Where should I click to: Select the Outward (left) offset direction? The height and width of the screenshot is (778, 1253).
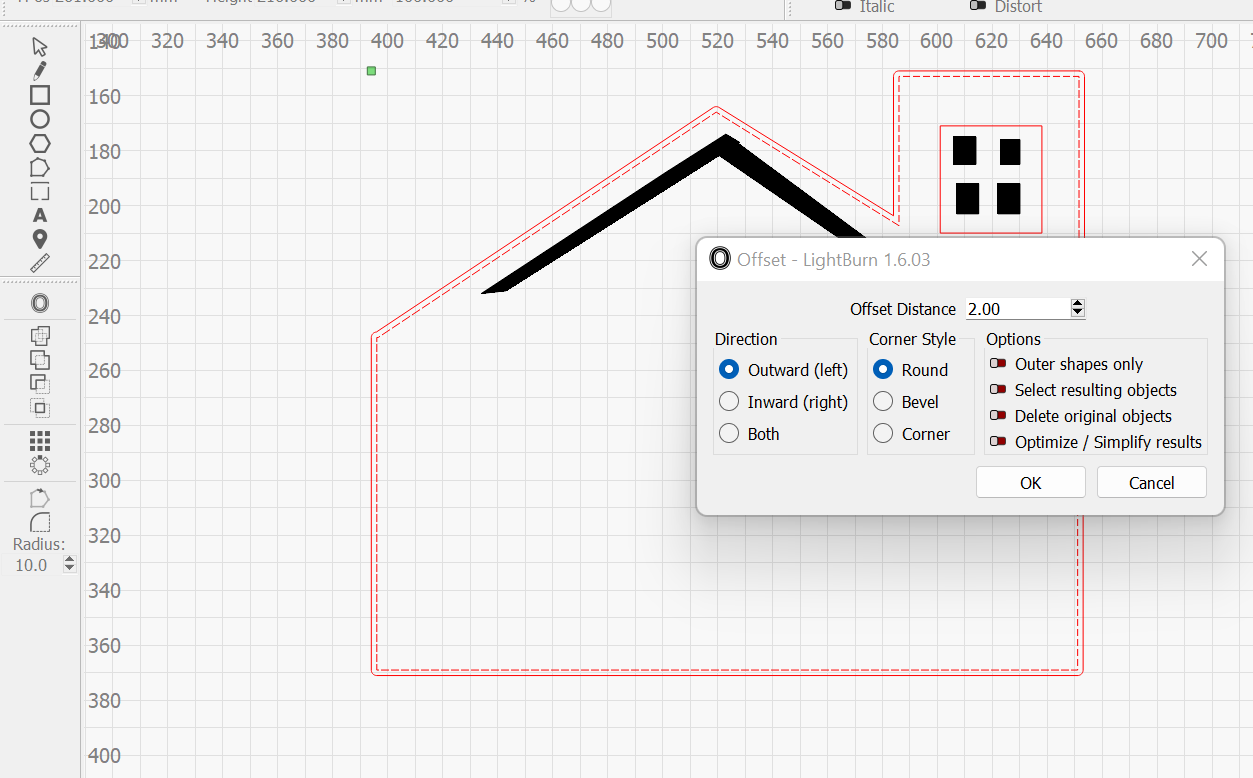(729, 369)
